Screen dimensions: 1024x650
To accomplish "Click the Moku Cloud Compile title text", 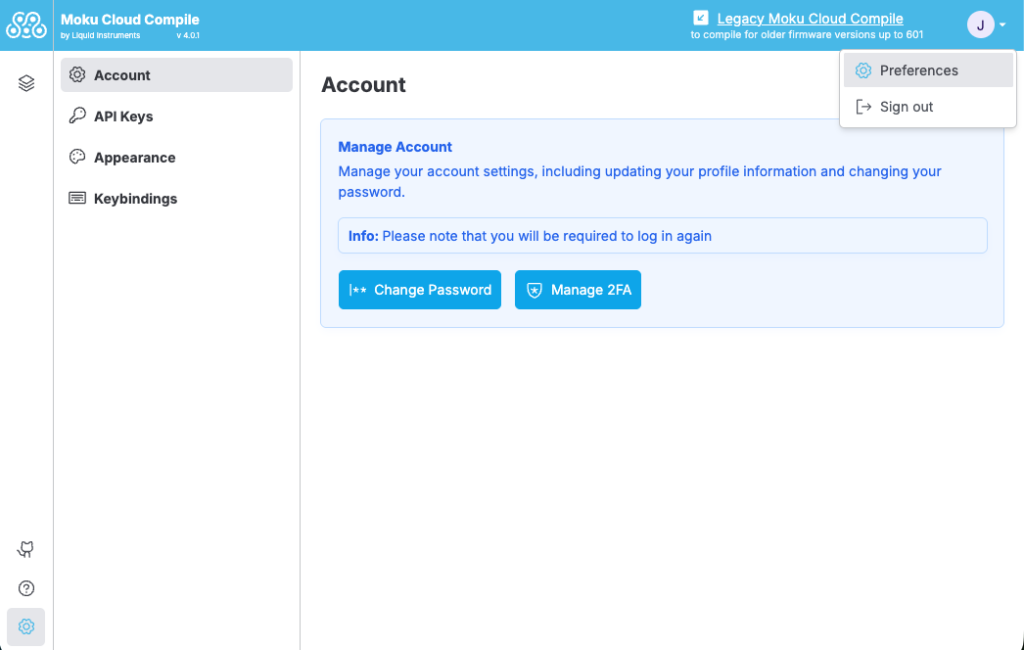I will 130,19.
